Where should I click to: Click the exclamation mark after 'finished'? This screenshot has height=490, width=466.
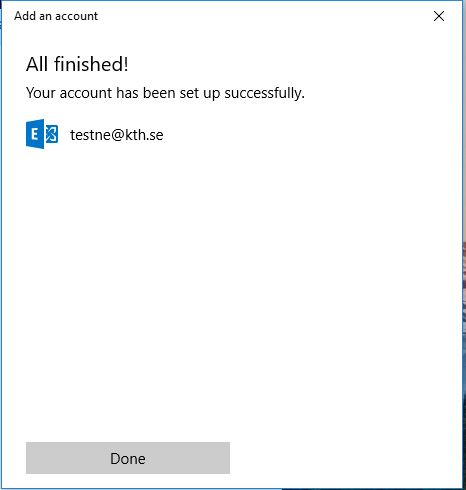(x=126, y=64)
